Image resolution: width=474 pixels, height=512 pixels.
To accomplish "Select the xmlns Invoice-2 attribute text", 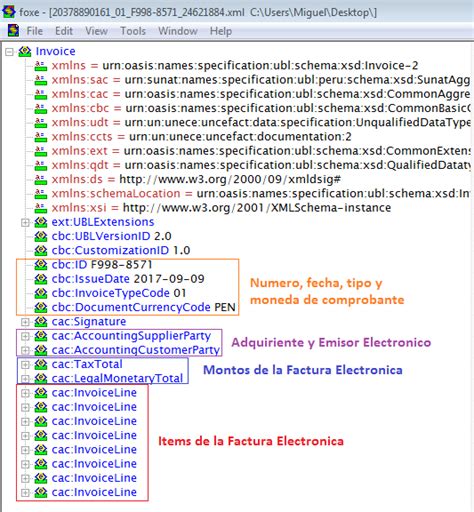I will click(x=235, y=66).
